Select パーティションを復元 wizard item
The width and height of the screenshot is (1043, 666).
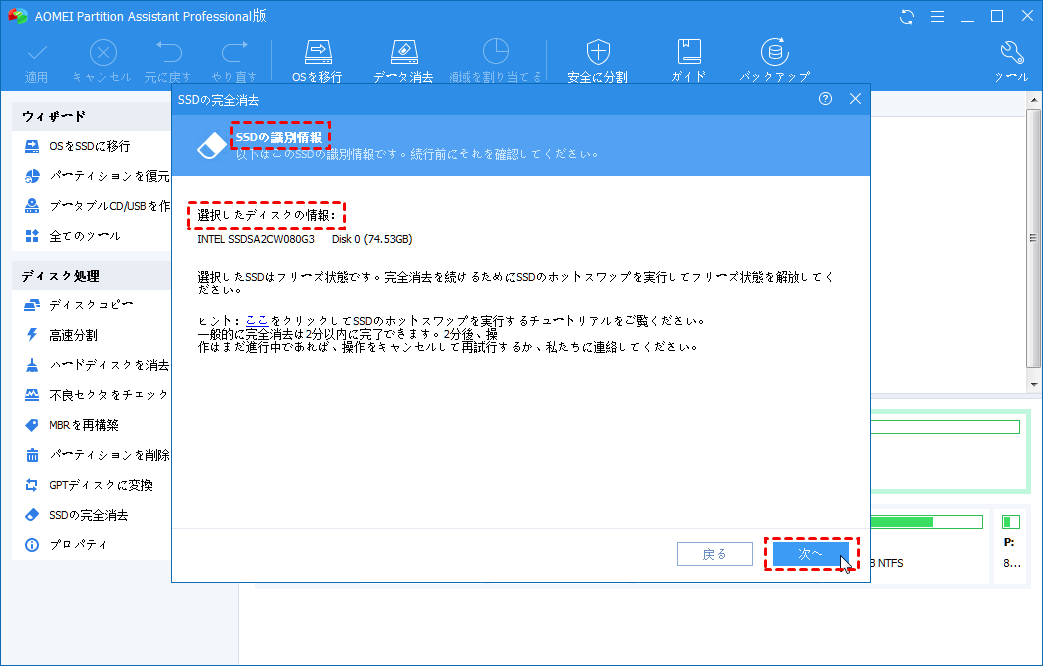coord(96,176)
